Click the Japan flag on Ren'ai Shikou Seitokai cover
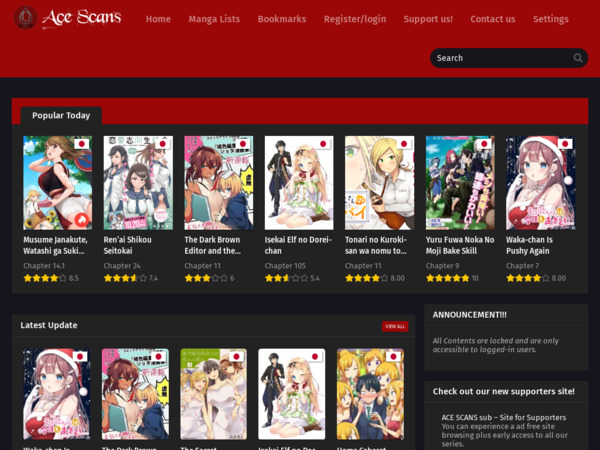This screenshot has width=600, height=450. [x=162, y=144]
